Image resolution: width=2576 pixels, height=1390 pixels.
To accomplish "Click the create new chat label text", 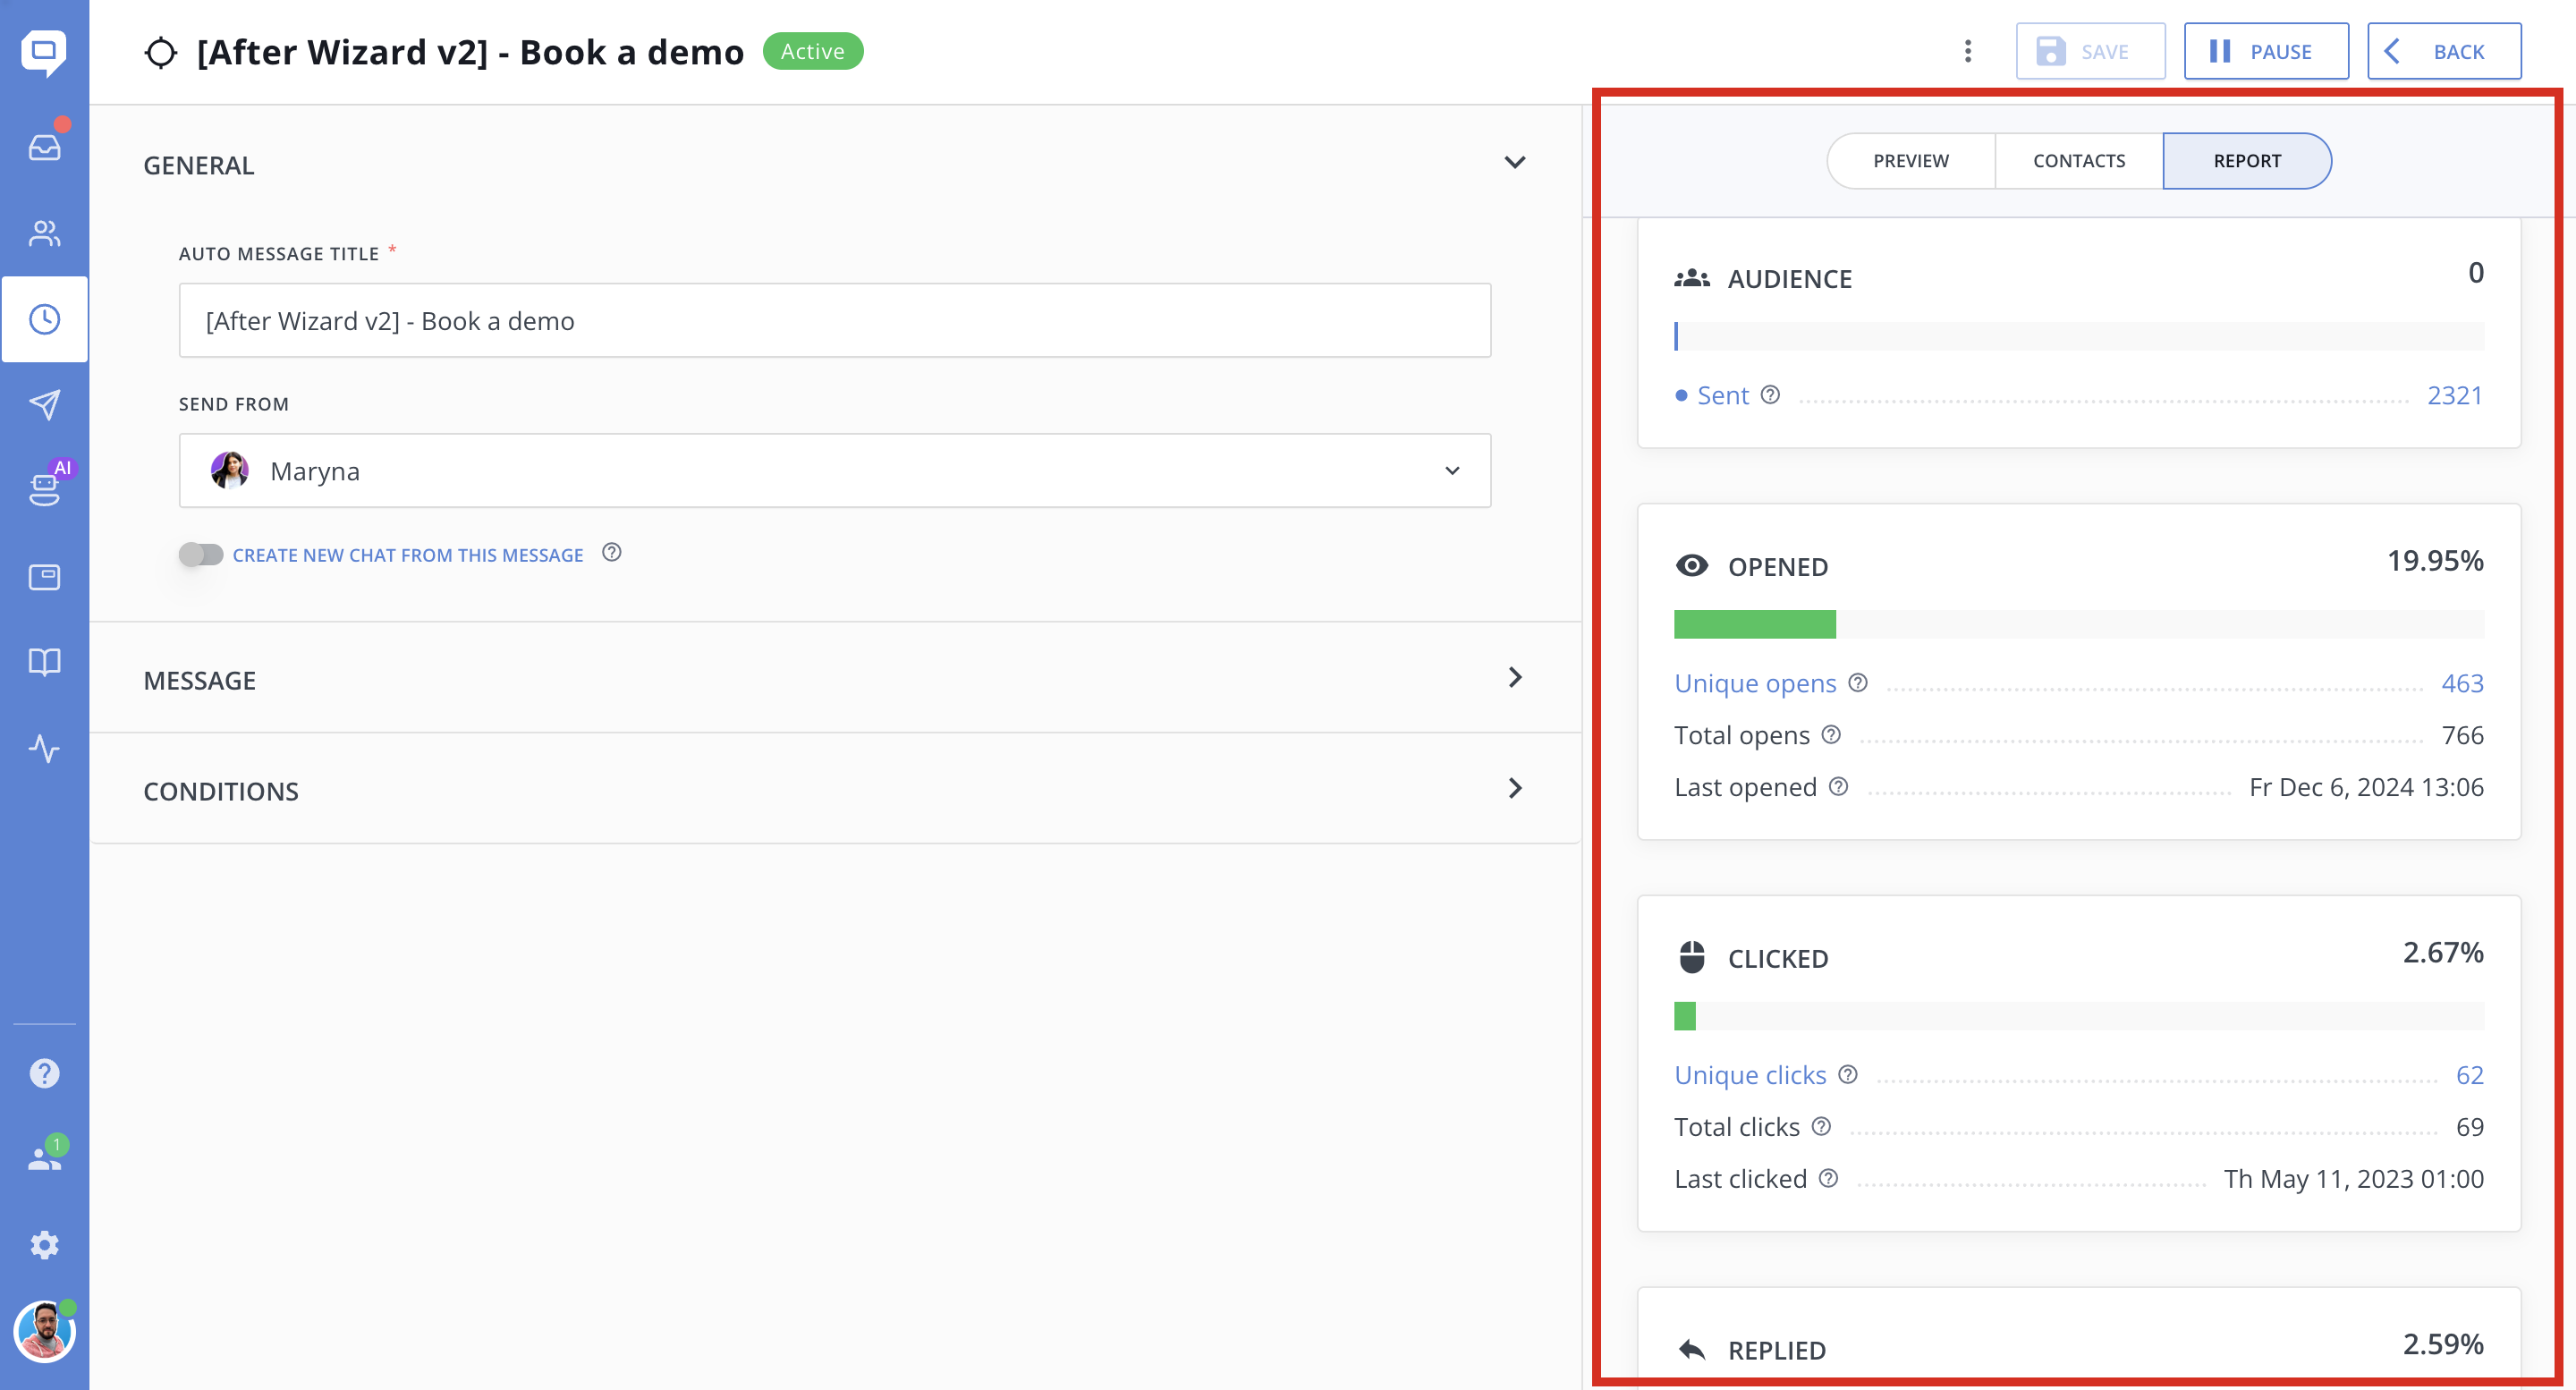I will click(x=408, y=555).
